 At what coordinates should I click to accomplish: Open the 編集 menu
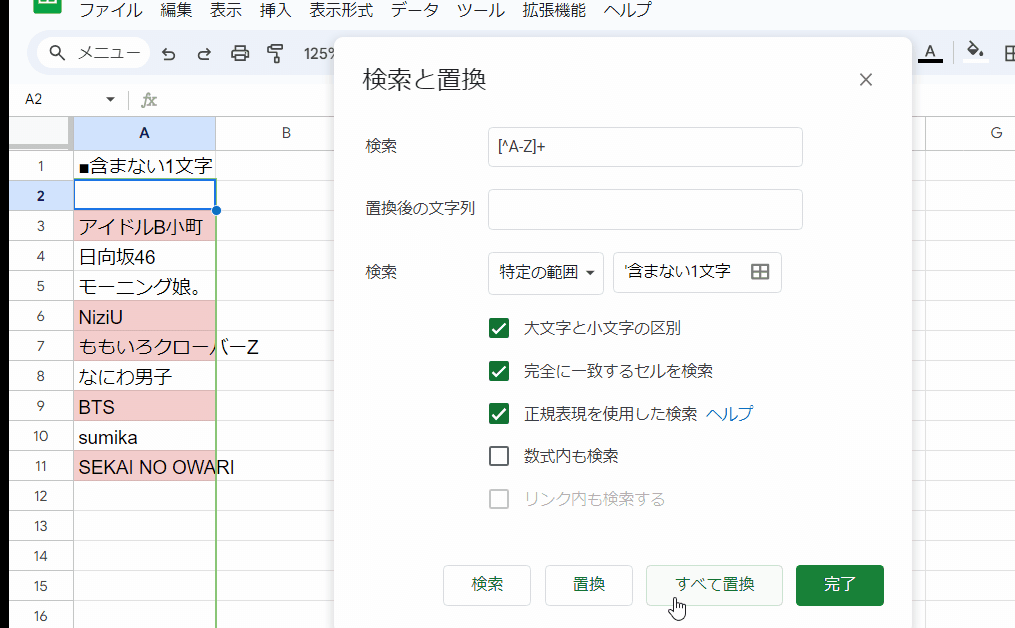(176, 10)
